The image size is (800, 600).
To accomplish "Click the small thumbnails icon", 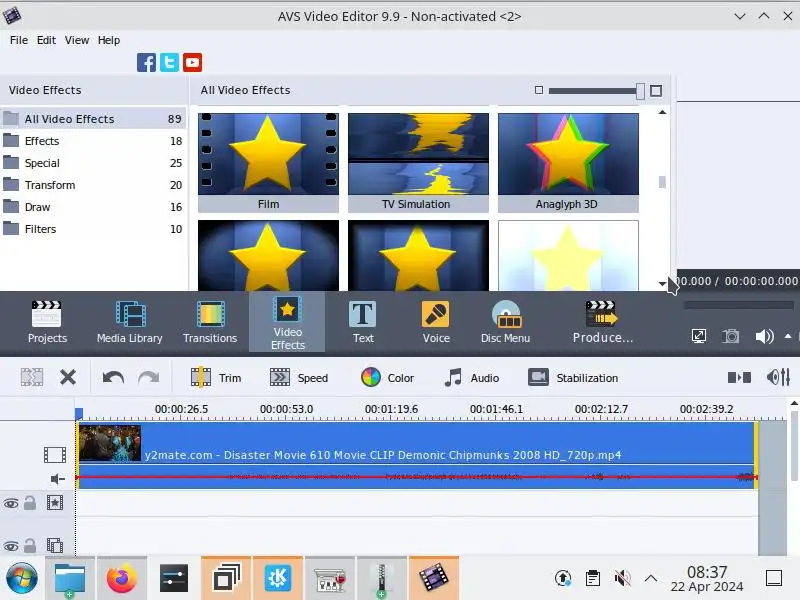I will 539,90.
